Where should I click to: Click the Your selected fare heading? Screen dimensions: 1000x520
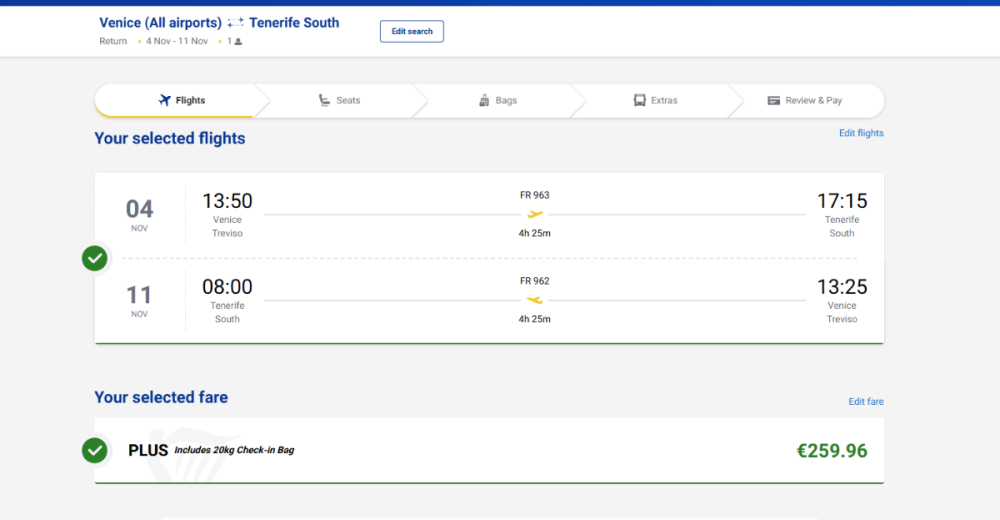point(161,397)
